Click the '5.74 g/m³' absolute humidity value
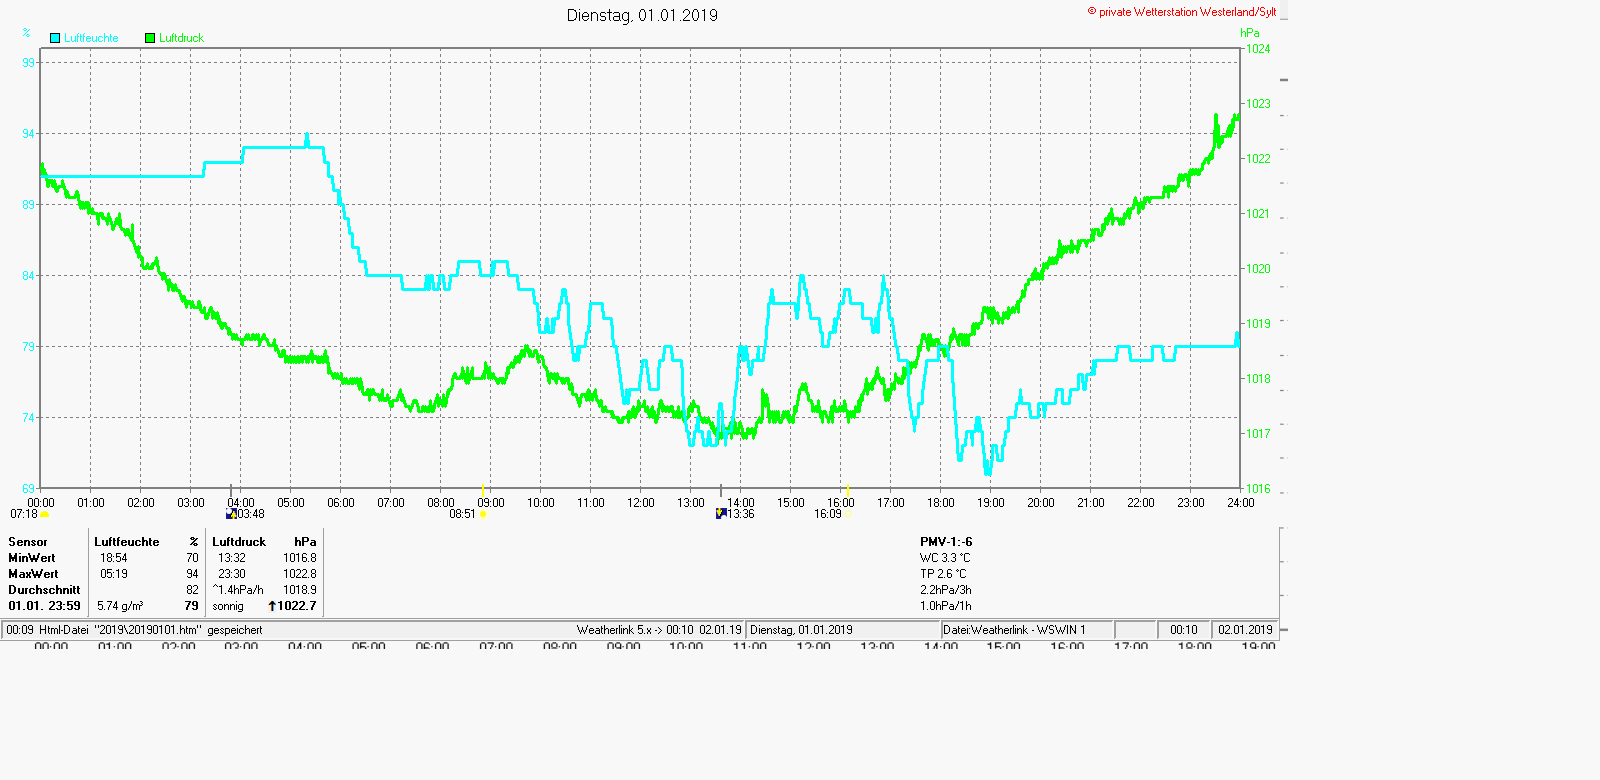The width and height of the screenshot is (1600, 780). tap(120, 606)
